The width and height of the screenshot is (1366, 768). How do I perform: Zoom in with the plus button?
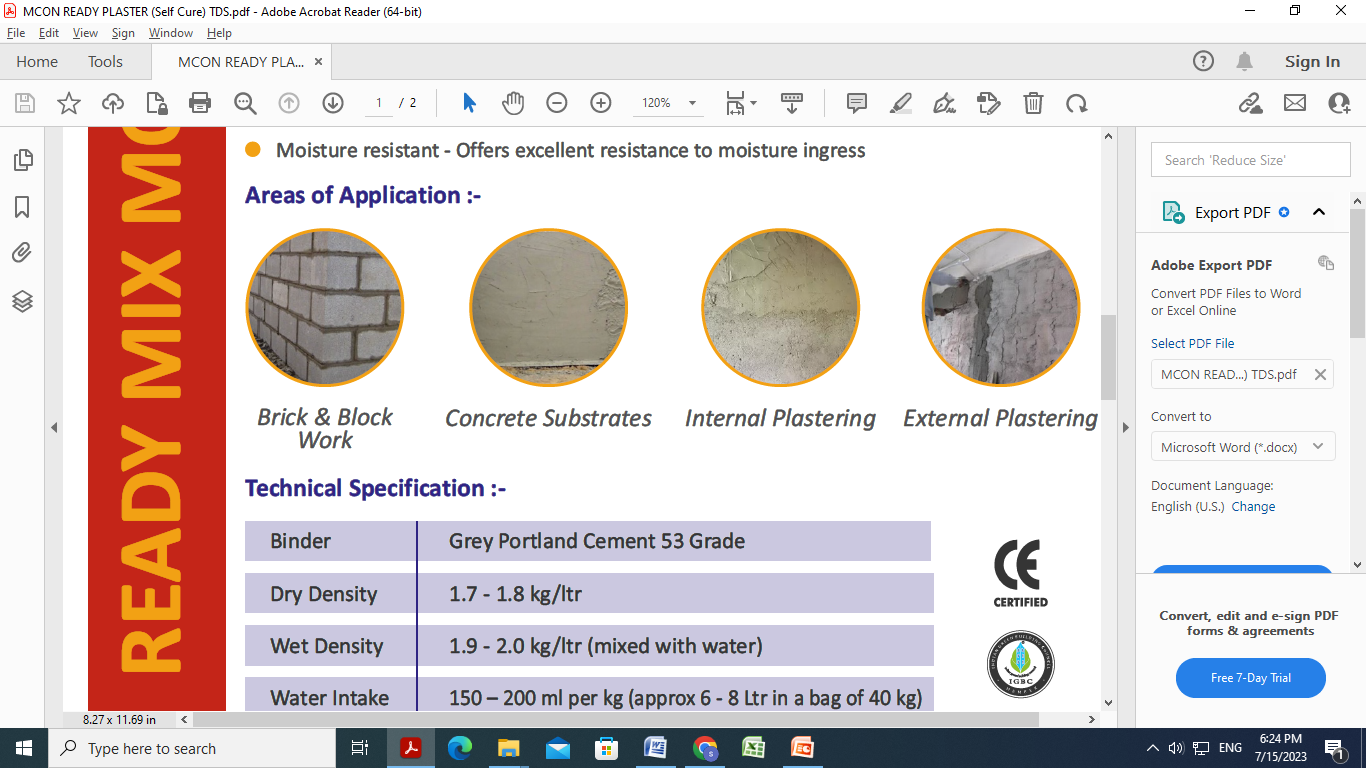601,103
